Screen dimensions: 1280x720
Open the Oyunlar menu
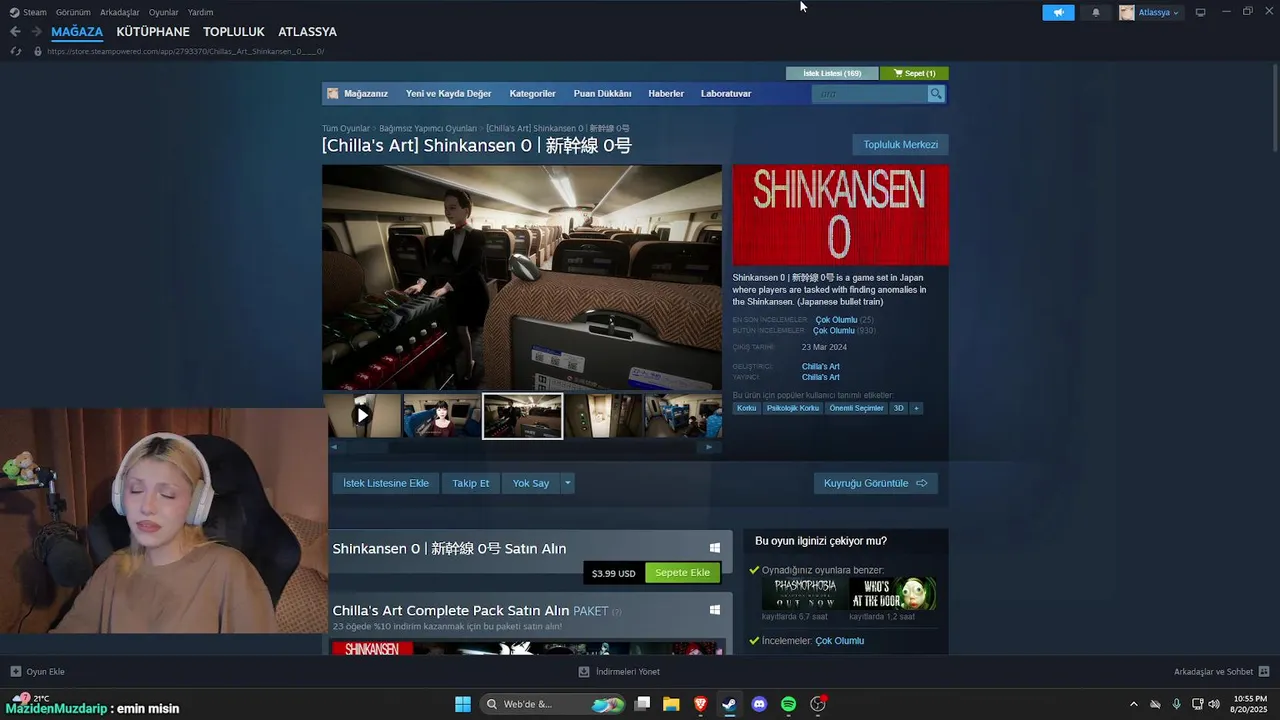pos(164,12)
